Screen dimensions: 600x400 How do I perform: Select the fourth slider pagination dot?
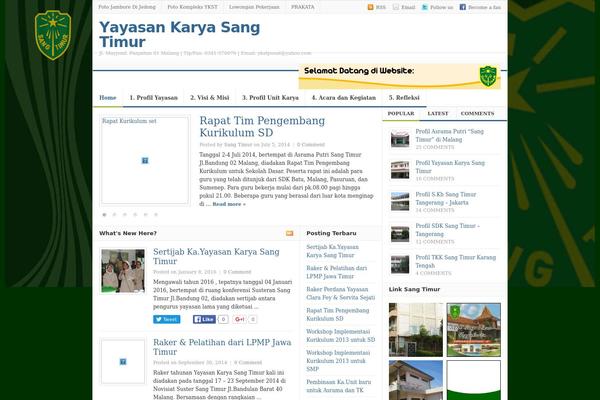[x=135, y=215]
